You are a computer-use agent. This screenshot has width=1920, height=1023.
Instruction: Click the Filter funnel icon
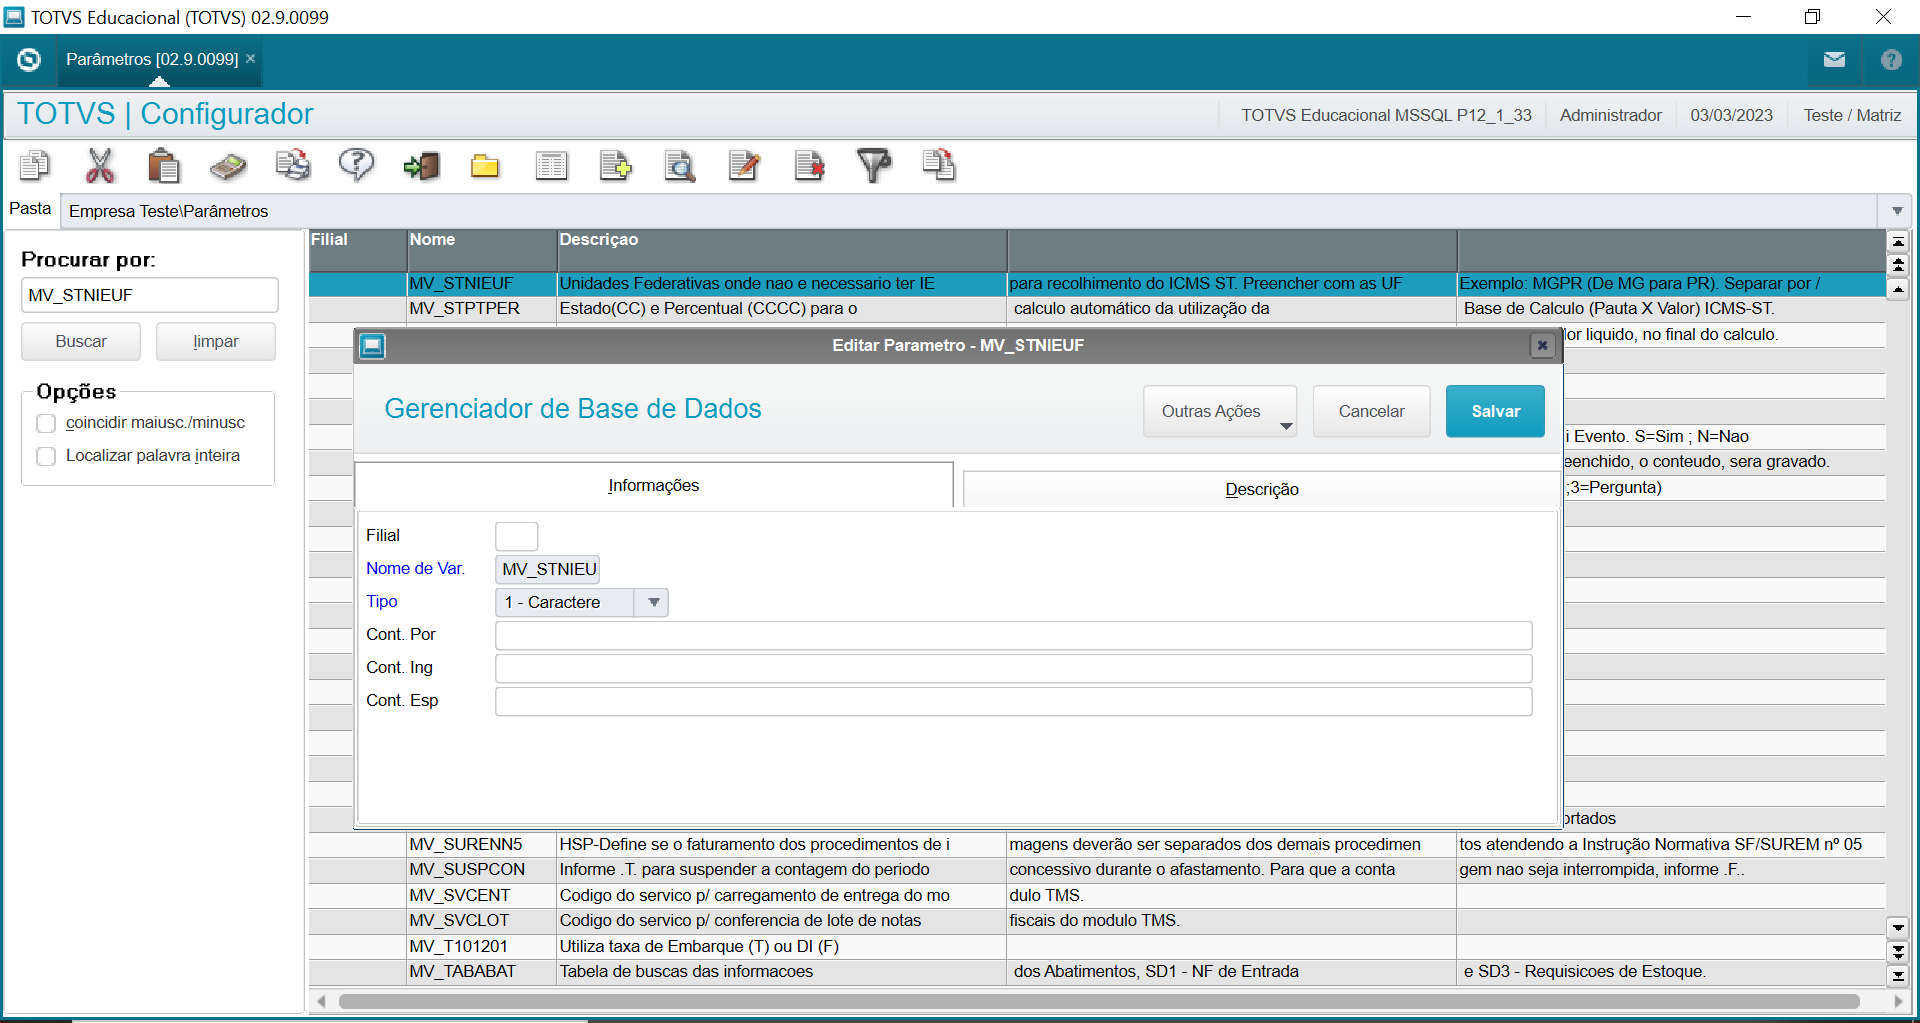click(873, 166)
